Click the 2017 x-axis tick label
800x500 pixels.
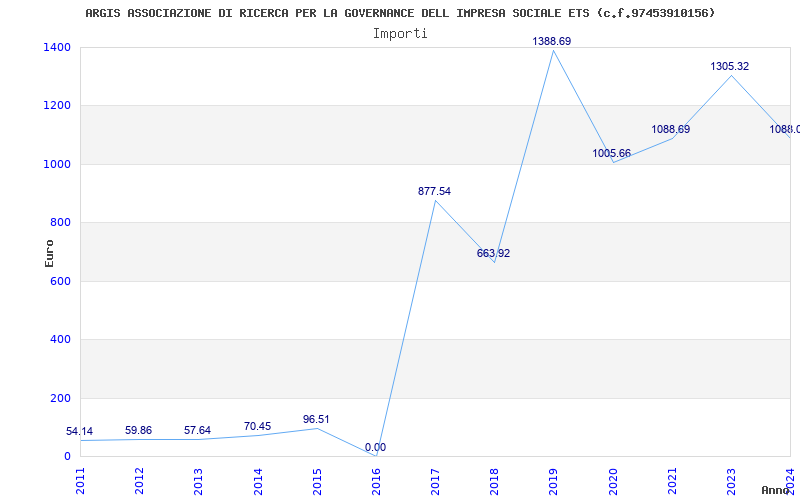(435, 481)
